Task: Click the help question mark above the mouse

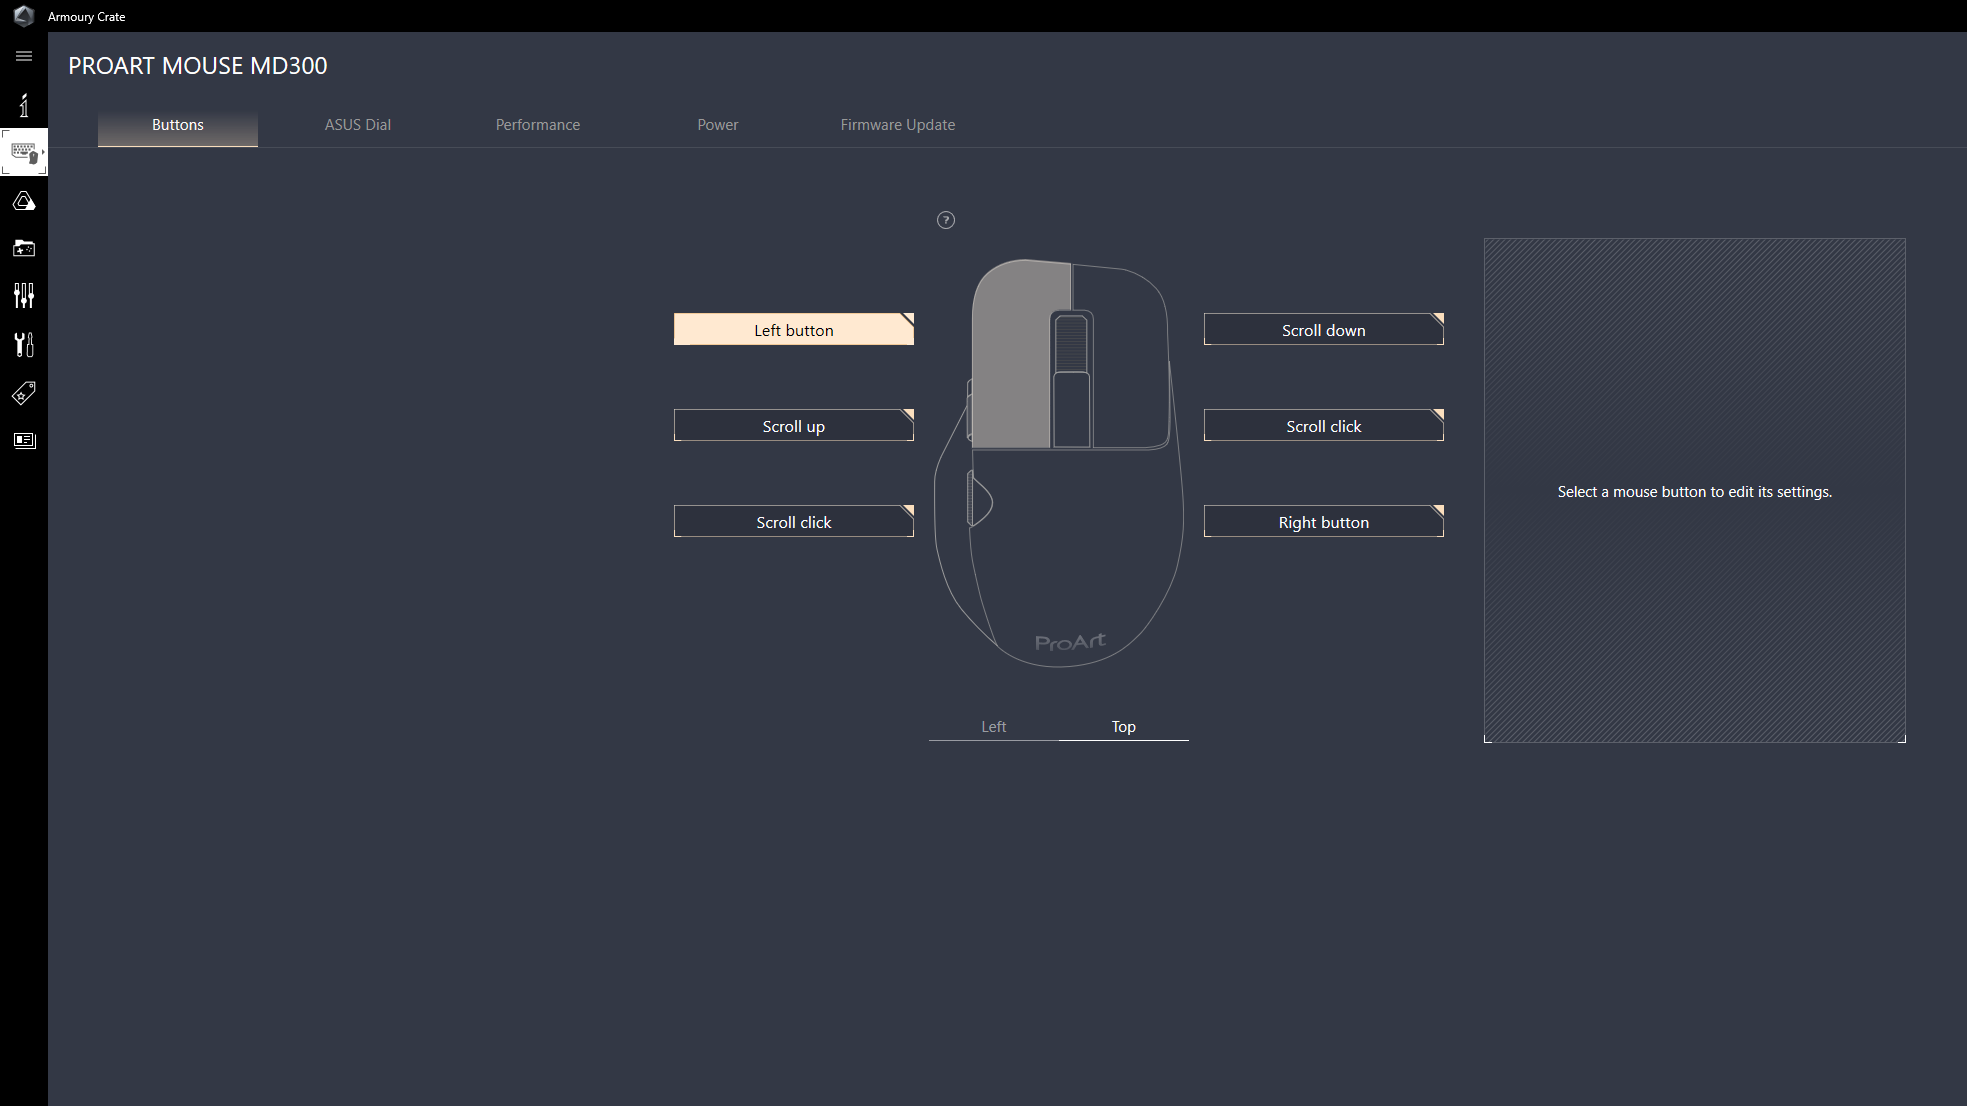Action: coord(945,220)
